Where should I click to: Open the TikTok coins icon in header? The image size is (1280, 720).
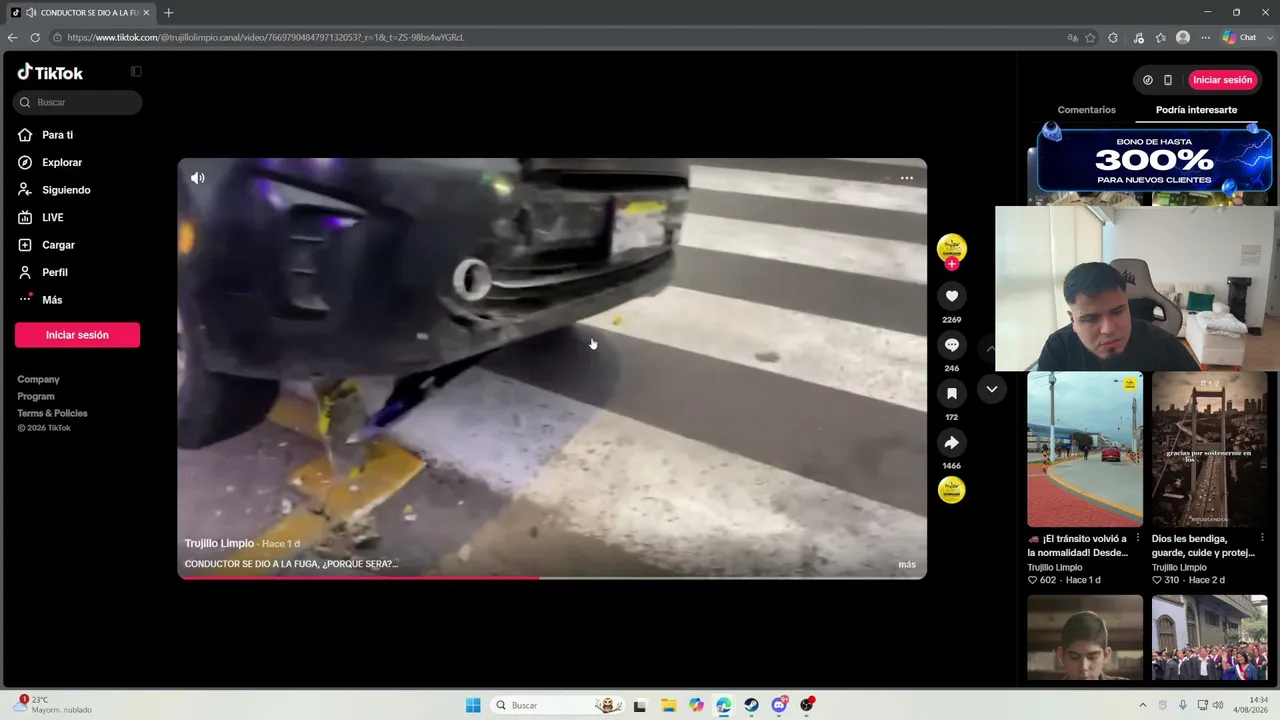pos(1148,80)
